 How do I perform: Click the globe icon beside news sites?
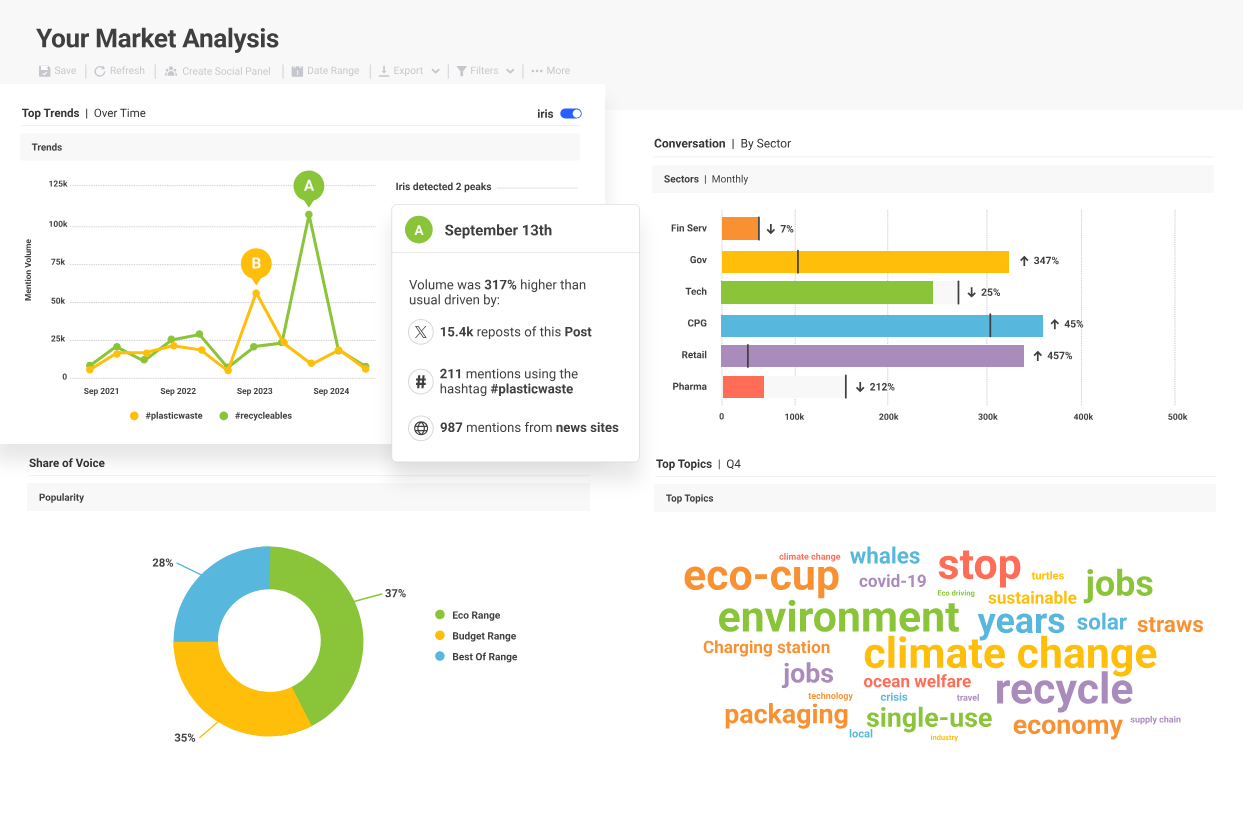pos(421,428)
